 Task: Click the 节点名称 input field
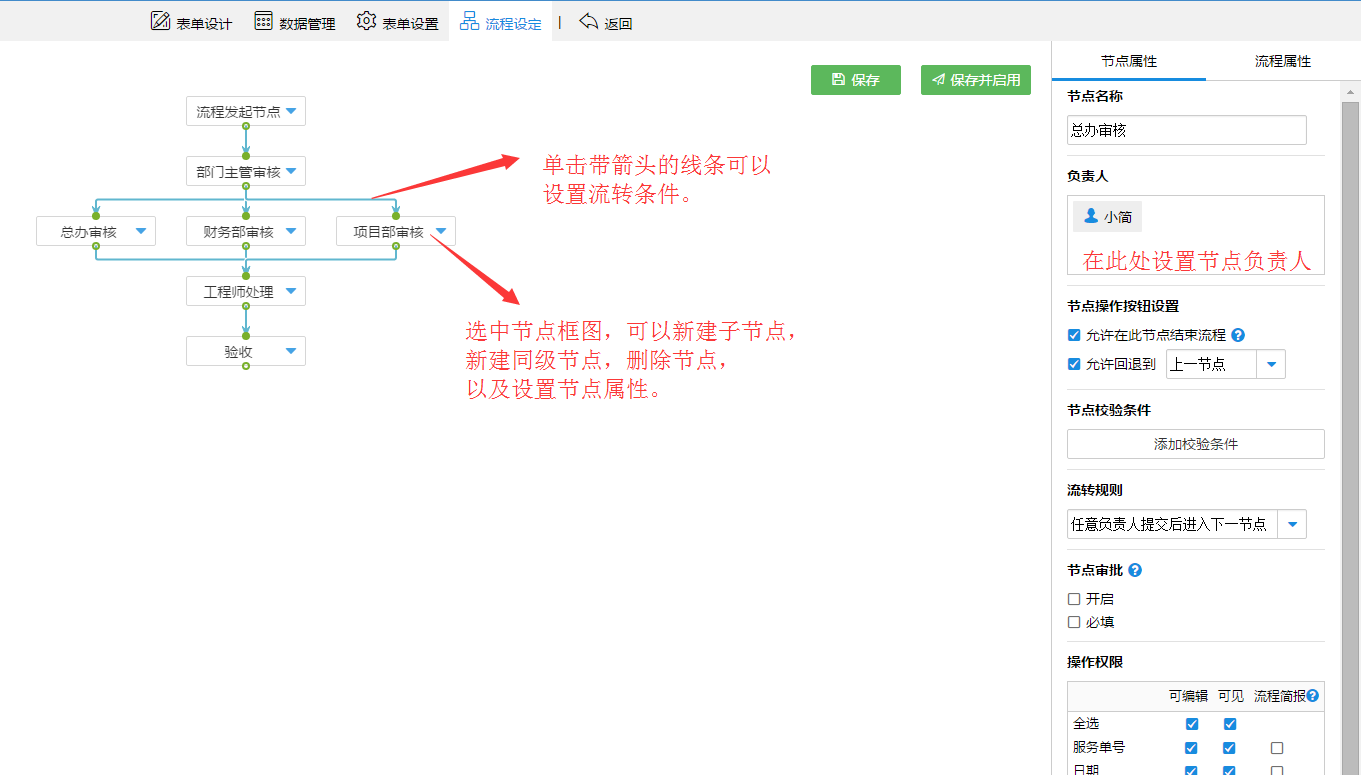[x=1186, y=130]
